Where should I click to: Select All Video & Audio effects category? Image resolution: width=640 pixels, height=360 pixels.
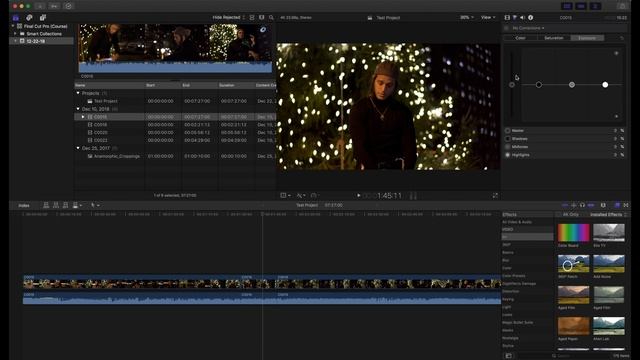[517, 222]
